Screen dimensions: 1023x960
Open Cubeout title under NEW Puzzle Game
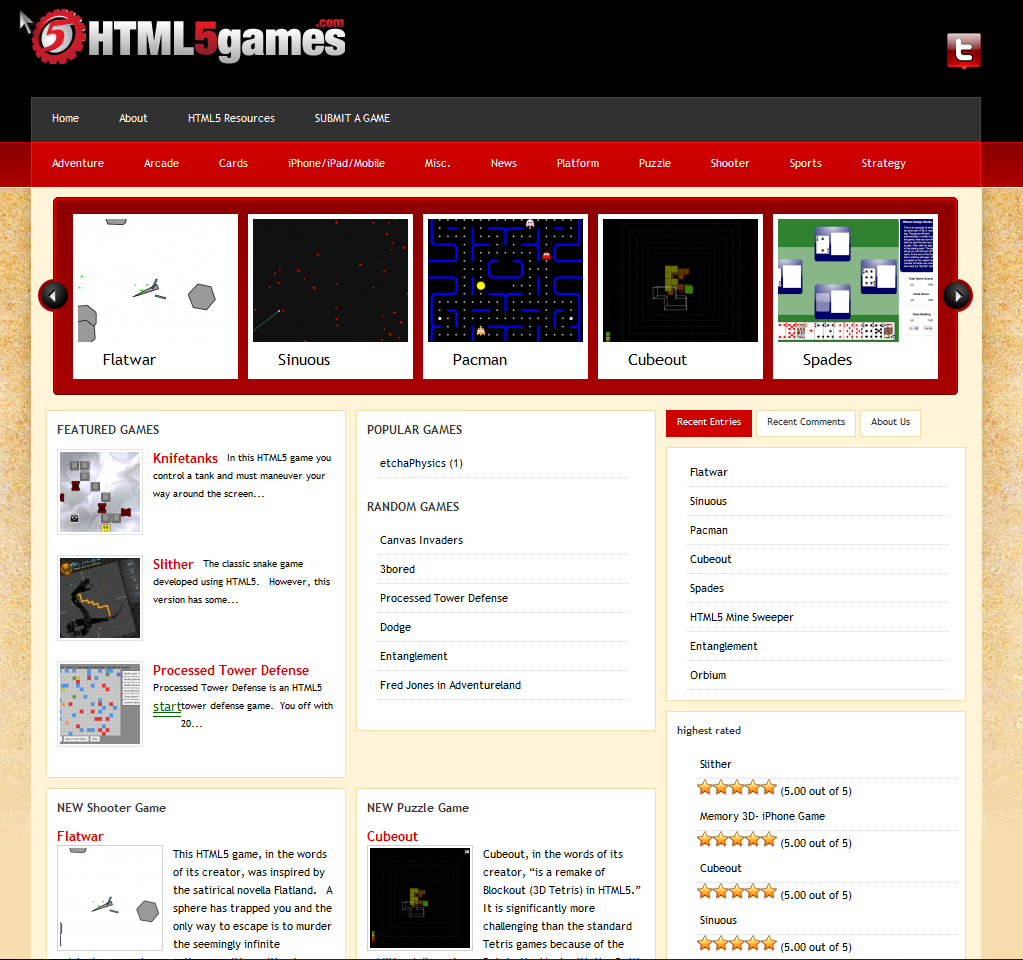click(x=392, y=837)
